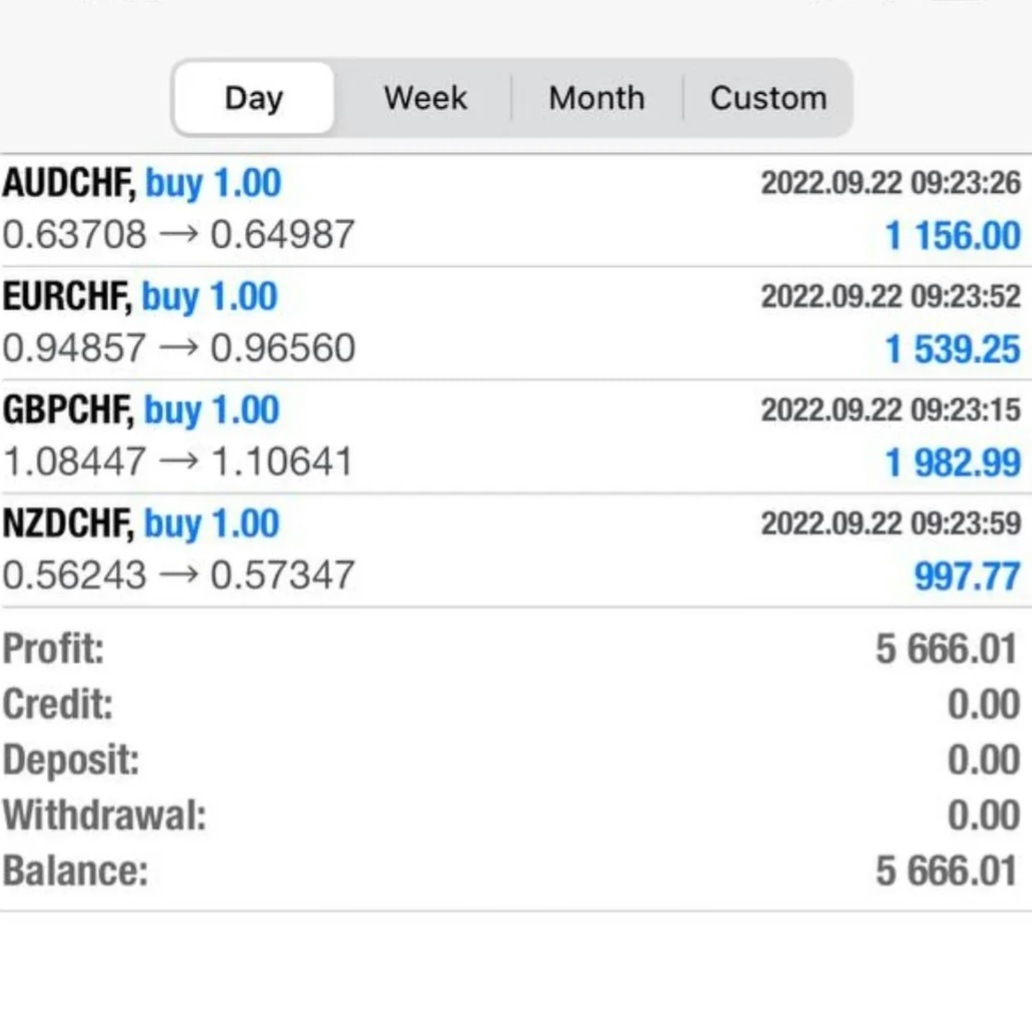
Task: Tap the NZDCHF profit 997.77
Action: click(x=966, y=576)
